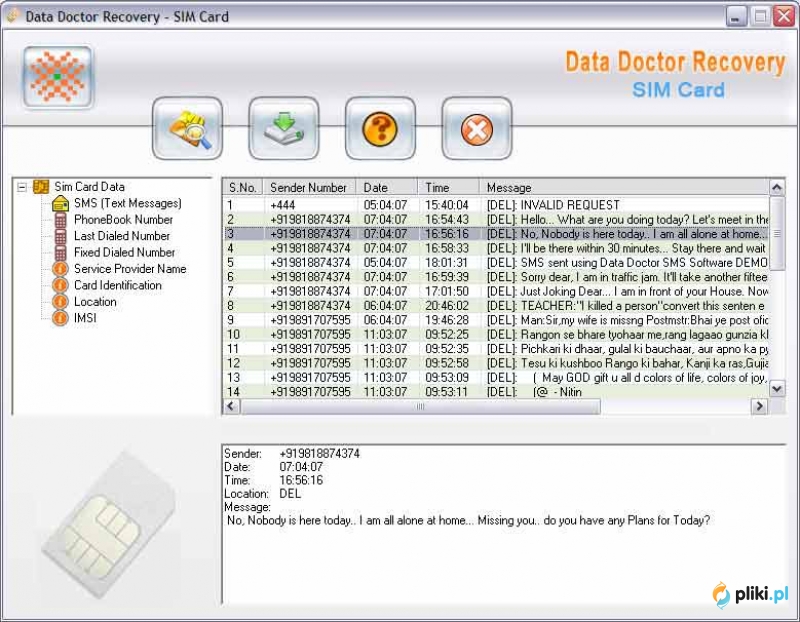Image resolution: width=800 pixels, height=622 pixels.
Task: Sort by the S.No. column header
Action: (x=243, y=187)
